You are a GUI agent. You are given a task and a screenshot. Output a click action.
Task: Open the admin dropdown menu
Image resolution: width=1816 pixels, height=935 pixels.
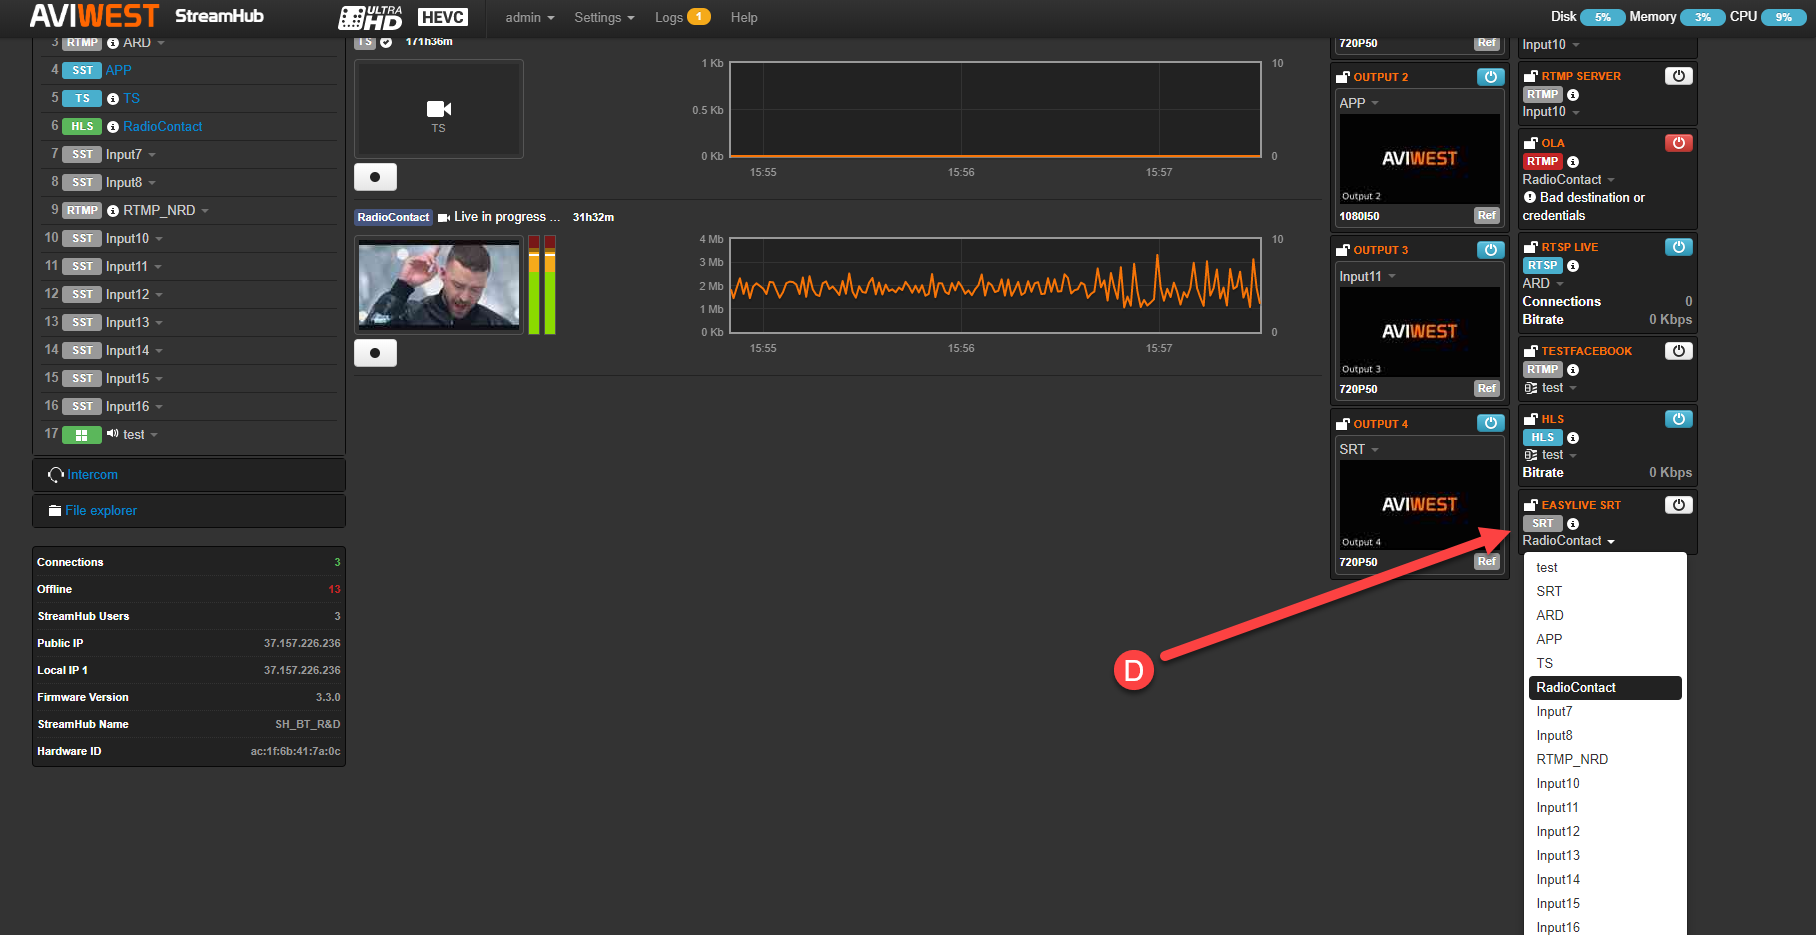529,18
